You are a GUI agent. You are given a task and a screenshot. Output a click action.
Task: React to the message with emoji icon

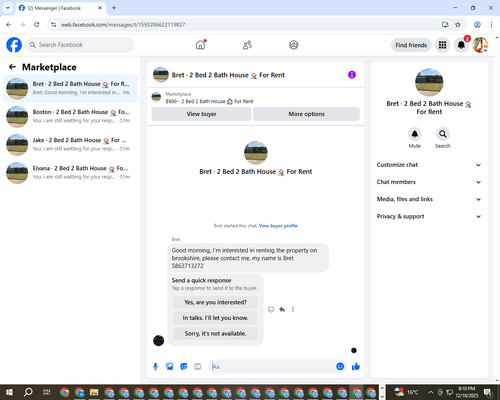[x=271, y=309]
